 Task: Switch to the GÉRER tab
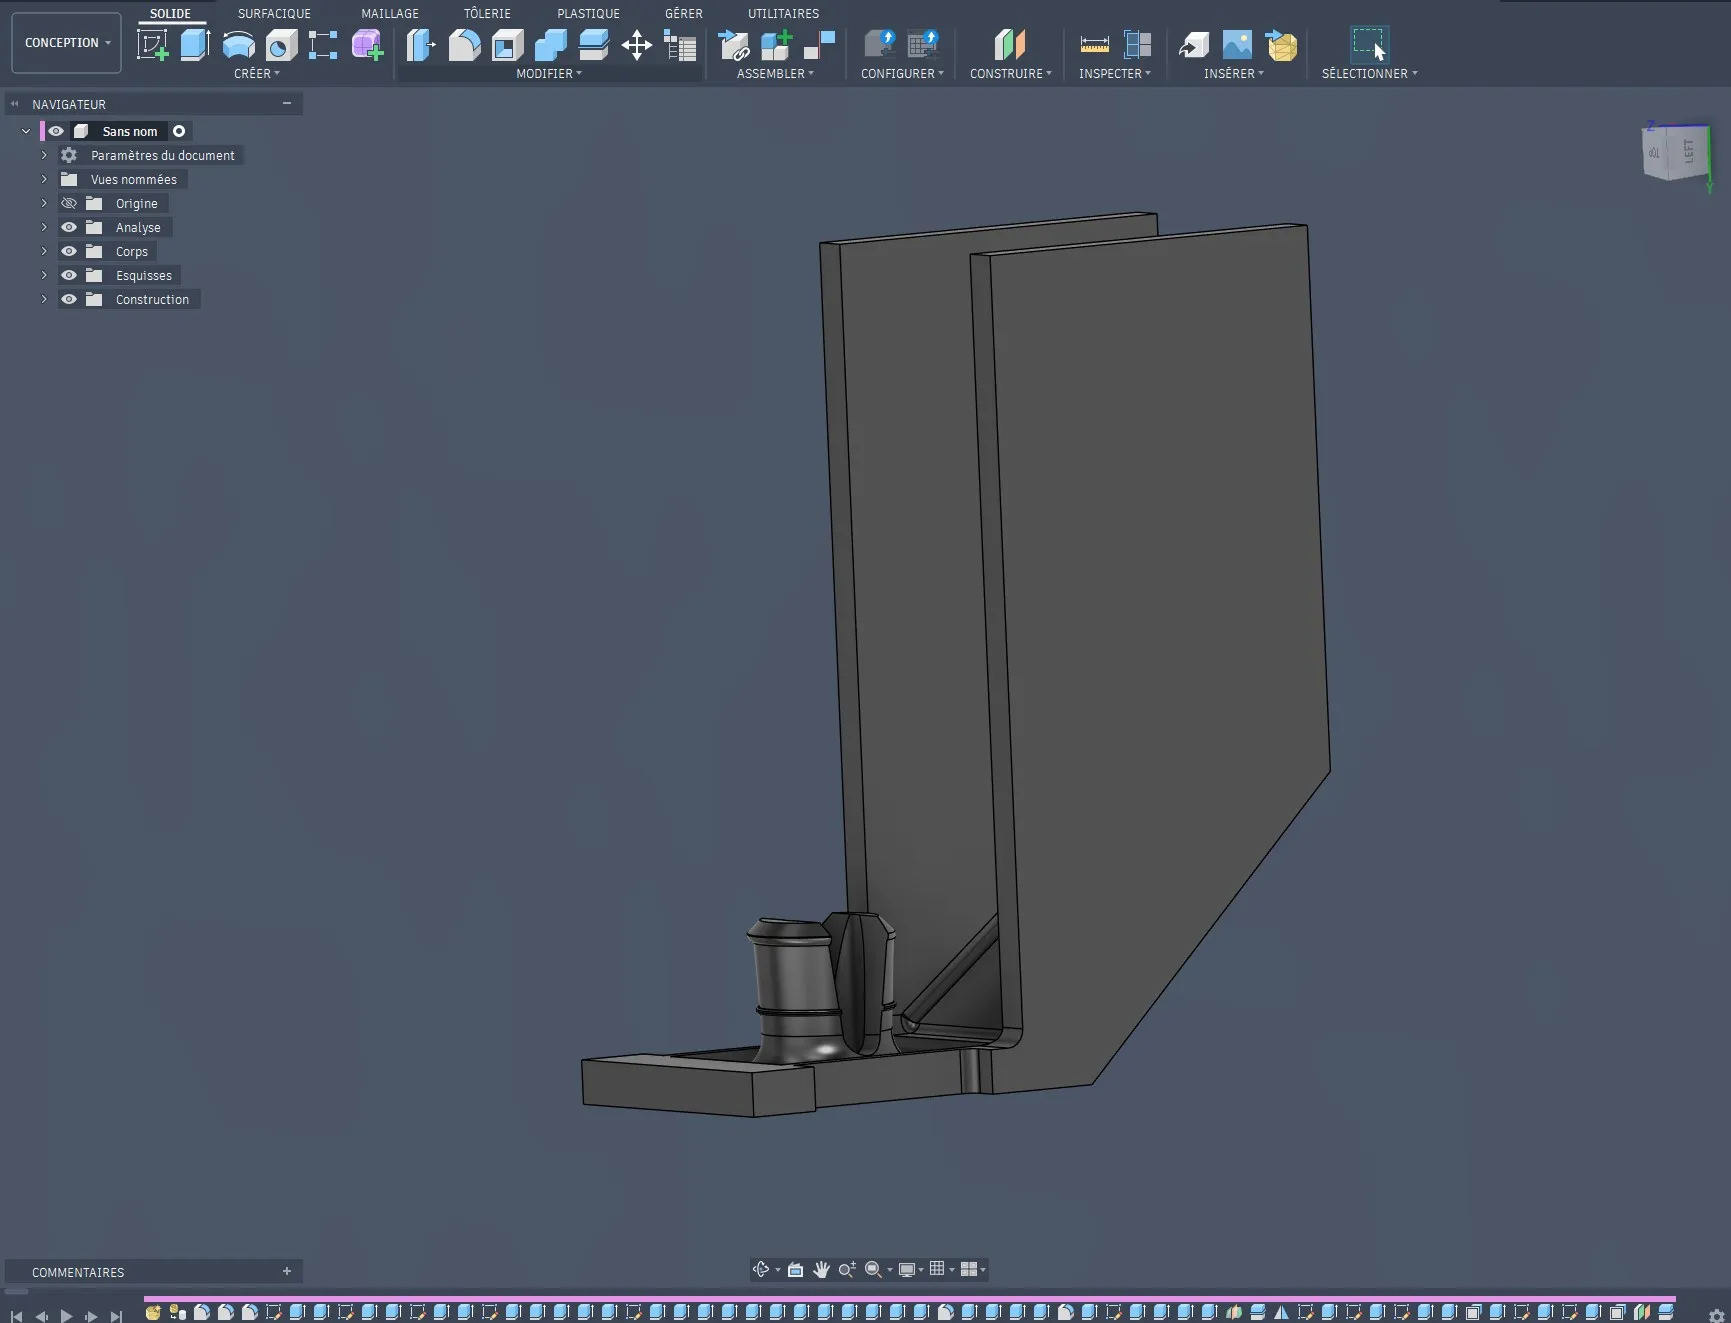[x=684, y=13]
